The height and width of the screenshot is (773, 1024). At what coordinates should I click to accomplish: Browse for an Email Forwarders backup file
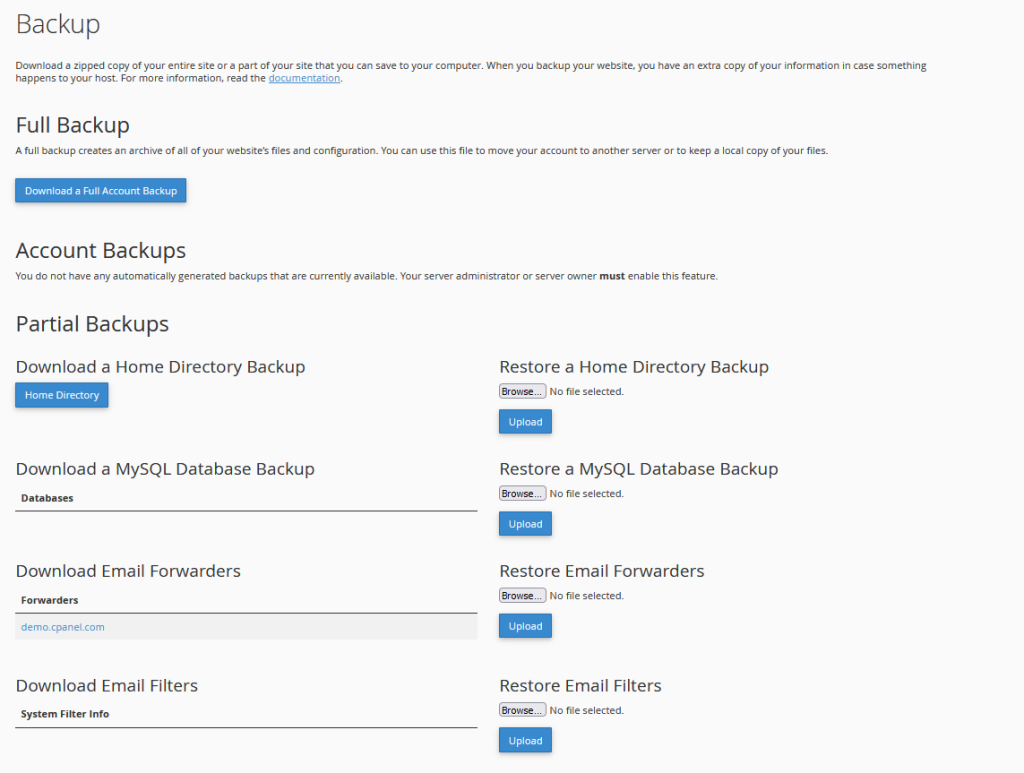522,596
